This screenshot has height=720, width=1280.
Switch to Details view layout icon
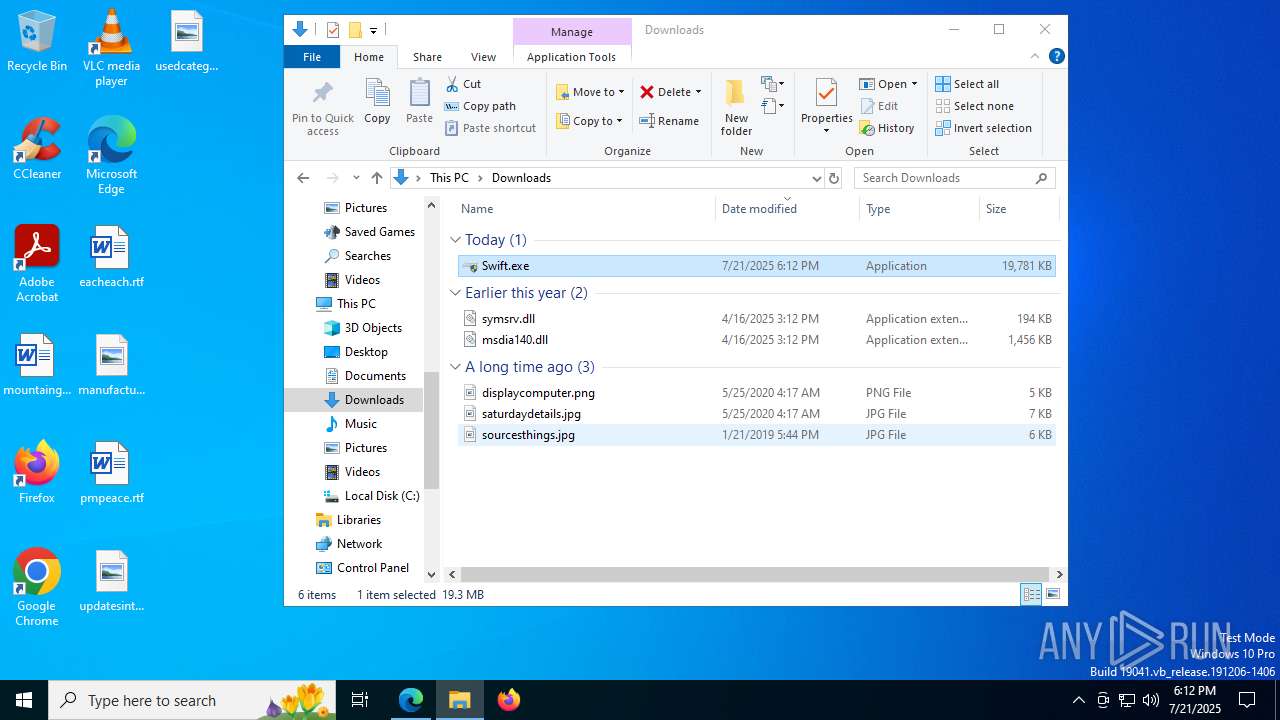tap(1031, 594)
